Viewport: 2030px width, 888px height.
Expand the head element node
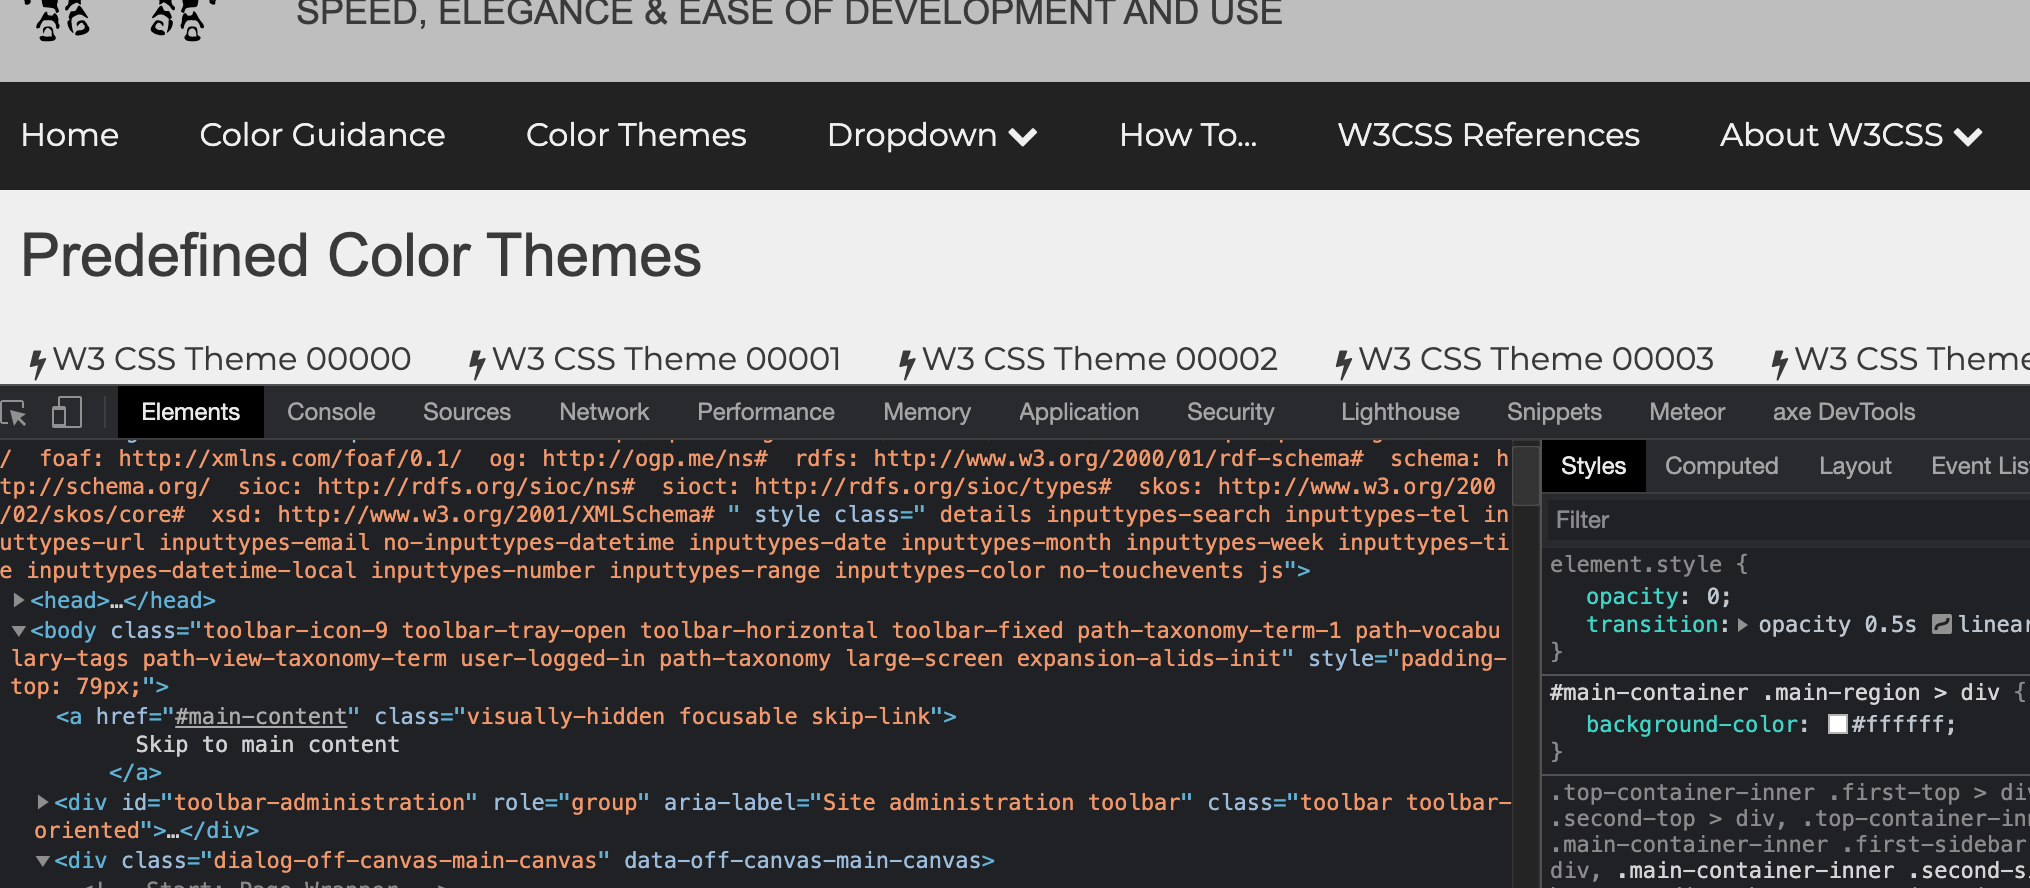click(18, 600)
